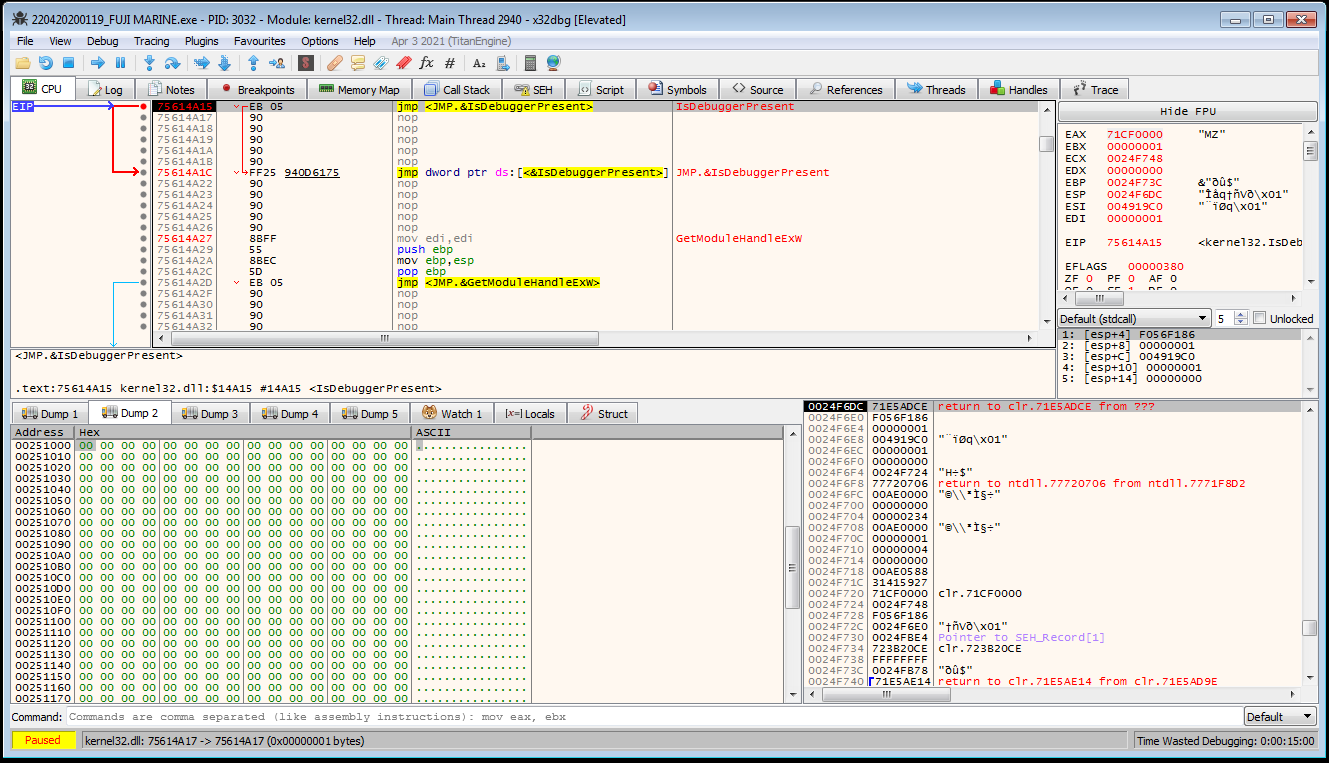Open the Help menu
The width and height of the screenshot is (1329, 763).
pos(365,41)
